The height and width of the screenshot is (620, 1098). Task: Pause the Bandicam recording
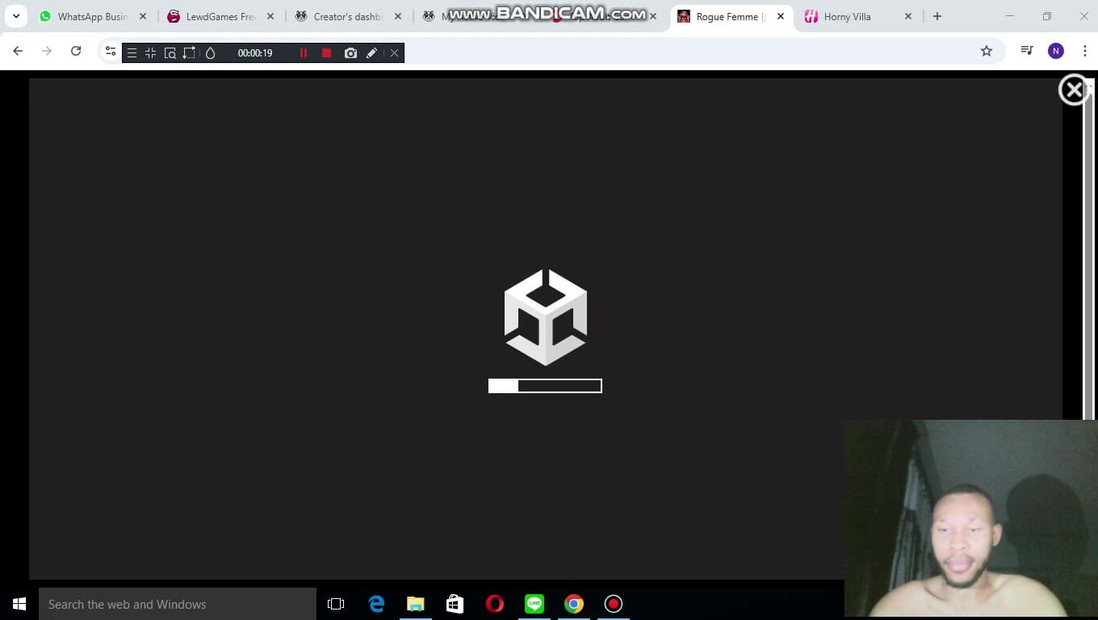[303, 53]
